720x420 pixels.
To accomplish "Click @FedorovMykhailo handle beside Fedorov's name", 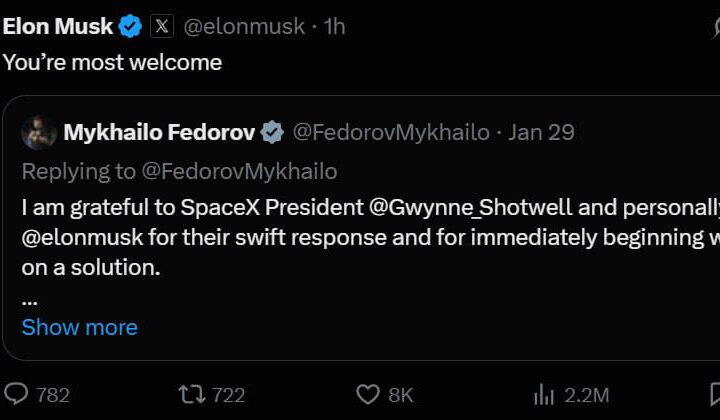I will pos(391,132).
